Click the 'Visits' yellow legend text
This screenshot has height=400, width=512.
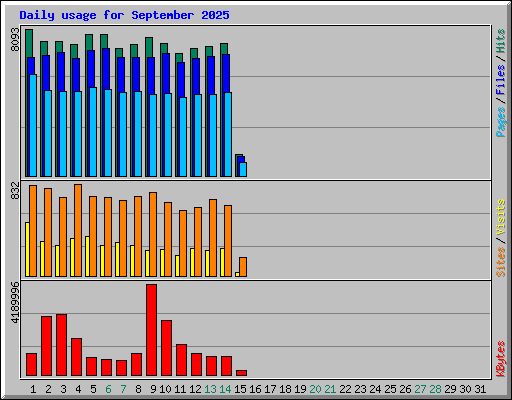[500, 217]
